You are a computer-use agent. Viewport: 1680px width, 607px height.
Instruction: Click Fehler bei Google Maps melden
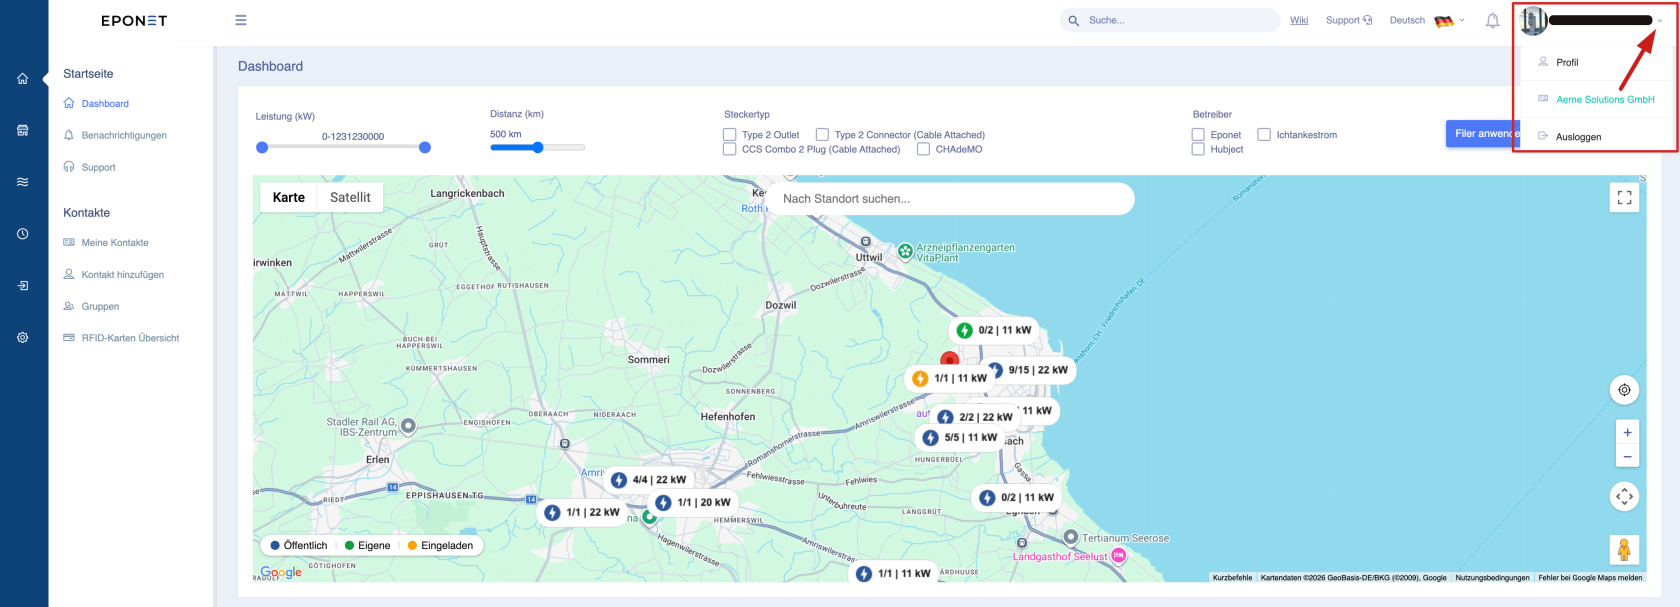click(1590, 577)
